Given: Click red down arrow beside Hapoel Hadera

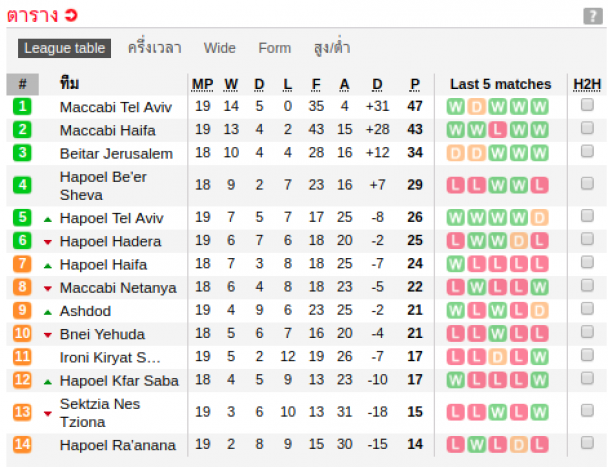Looking at the screenshot, I should pos(48,242).
